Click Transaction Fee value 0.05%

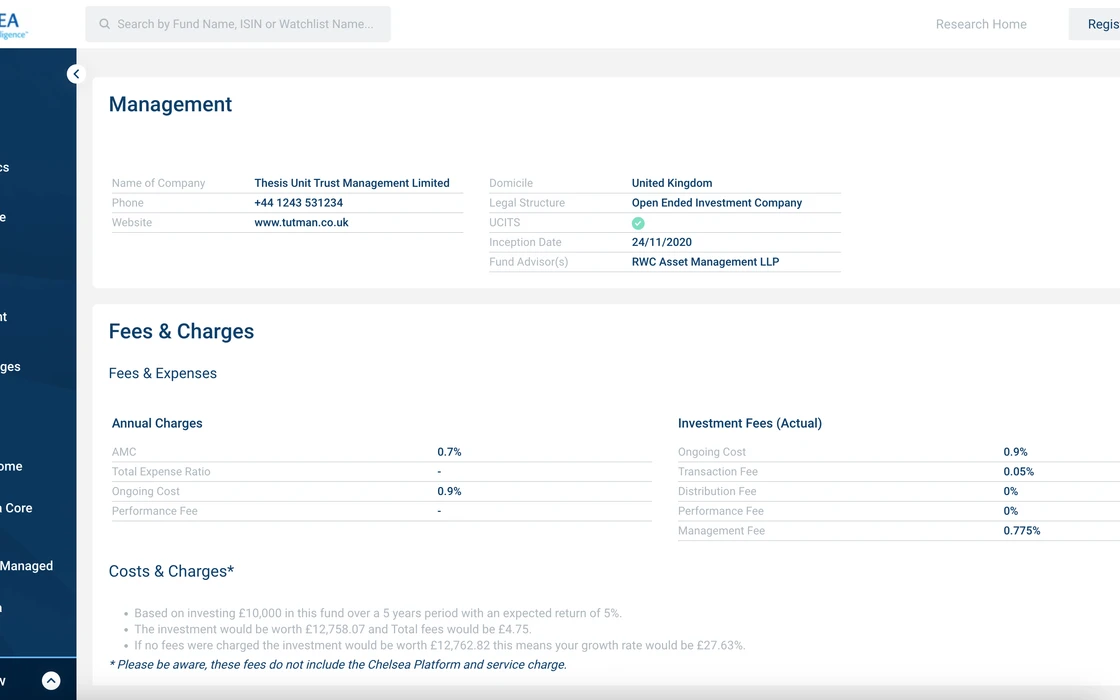(1019, 471)
